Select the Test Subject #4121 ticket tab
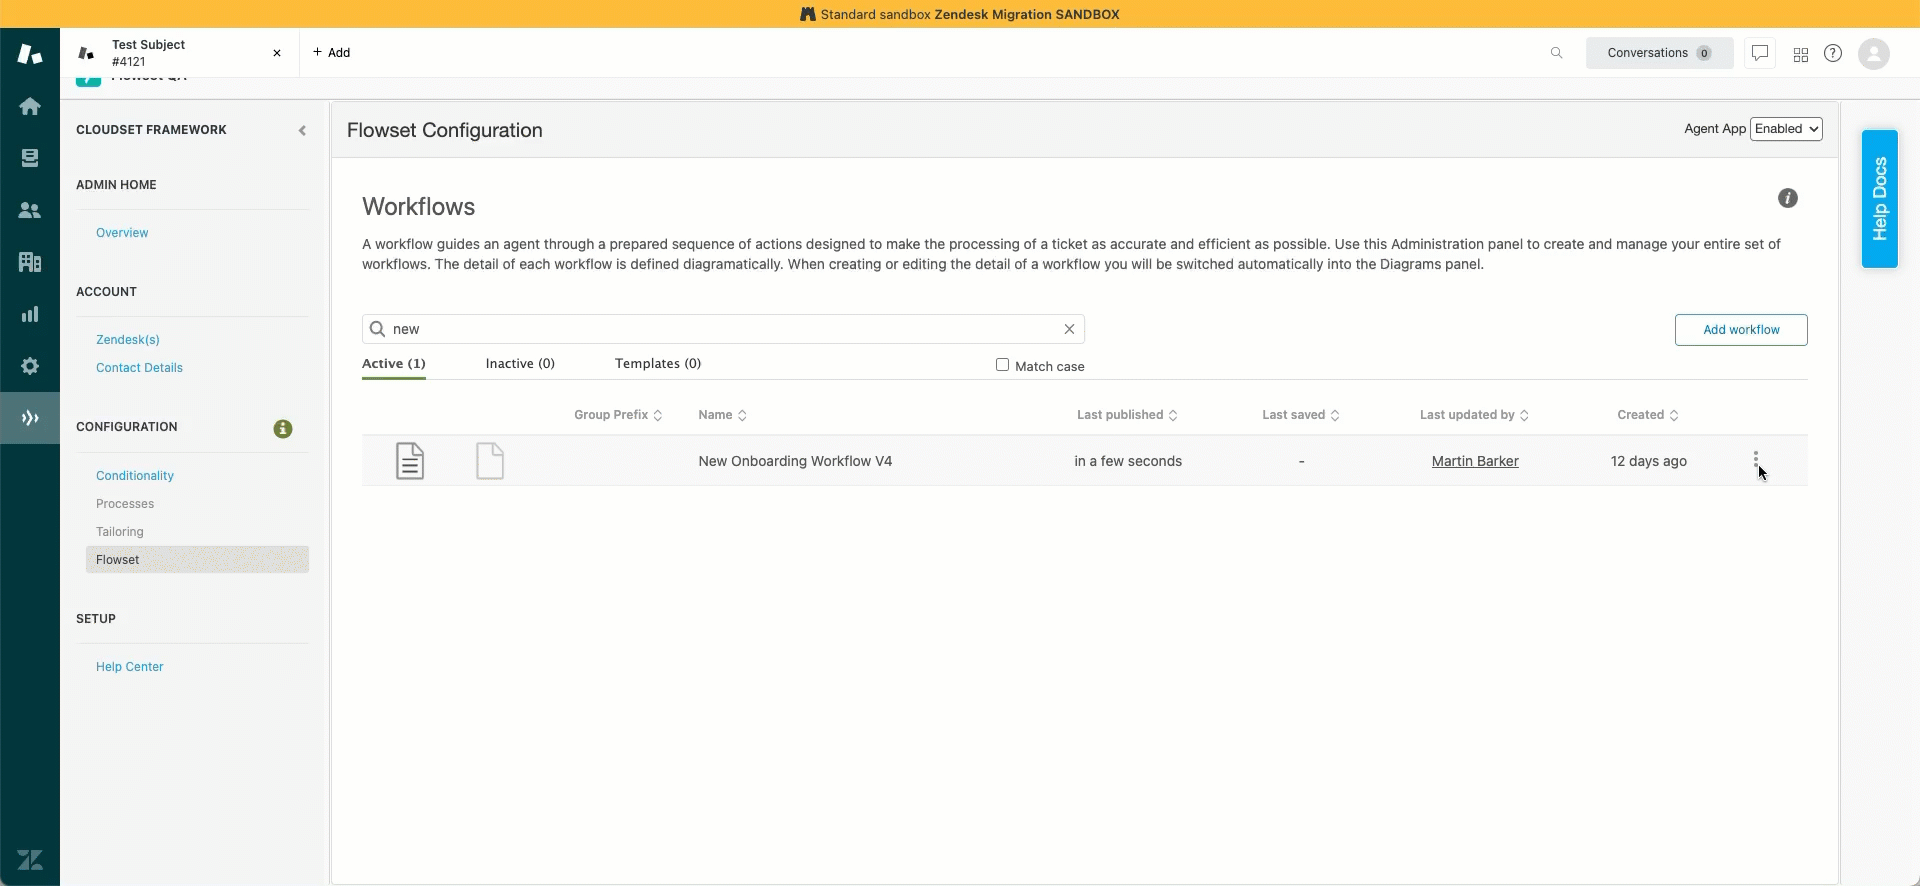 [x=180, y=53]
